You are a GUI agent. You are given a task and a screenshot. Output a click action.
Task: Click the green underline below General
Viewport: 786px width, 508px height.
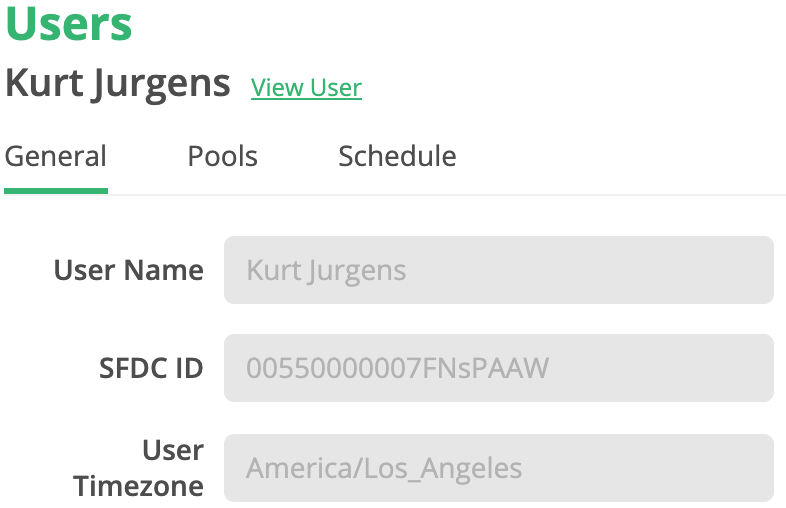coord(56,190)
